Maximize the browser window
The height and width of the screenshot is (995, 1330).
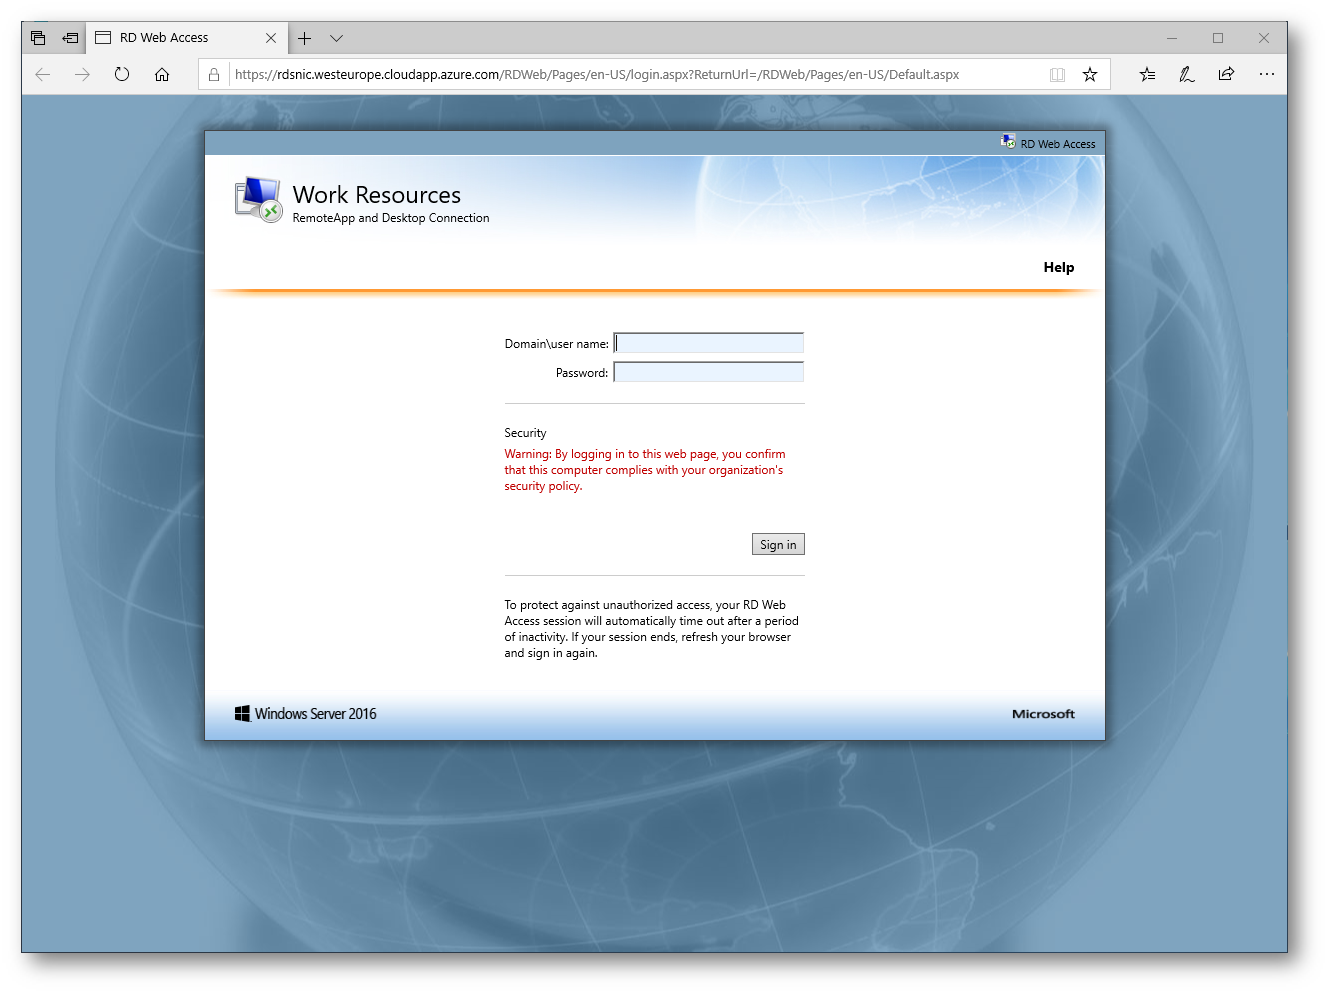coord(1218,38)
